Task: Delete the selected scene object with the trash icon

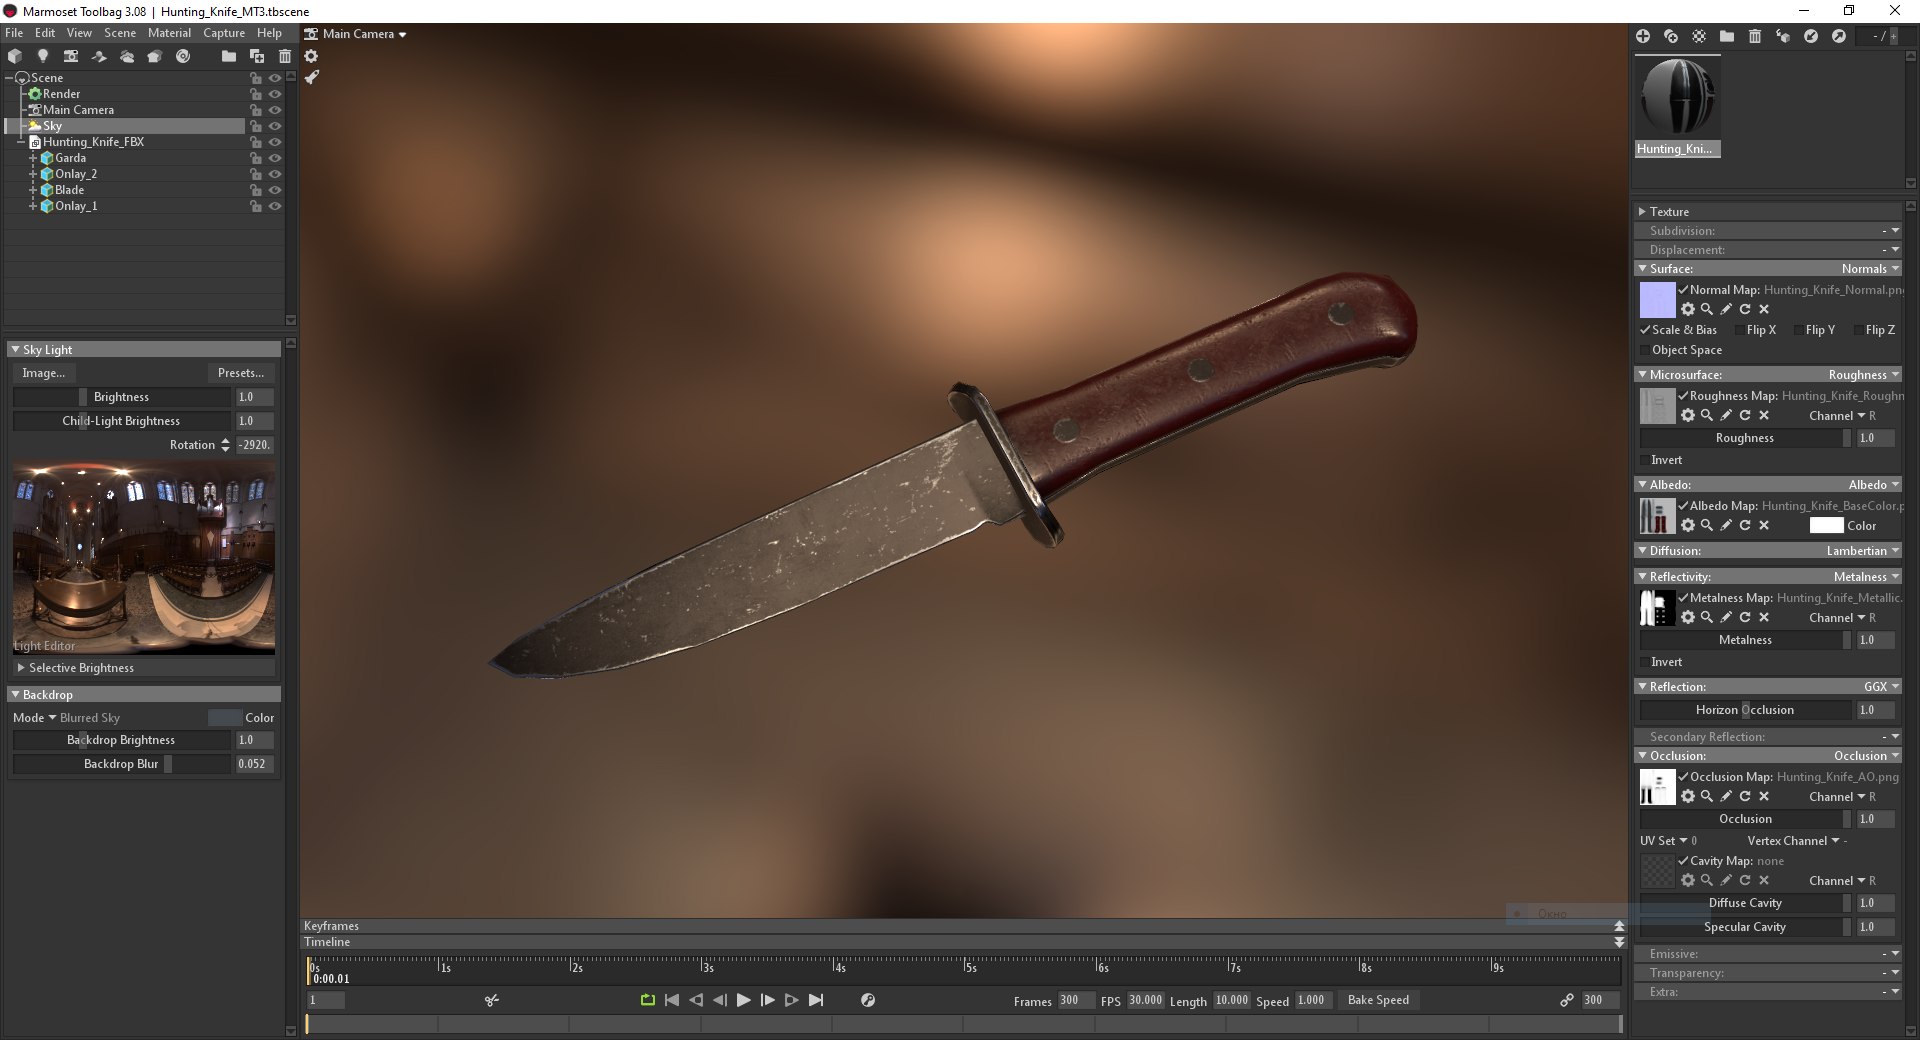Action: click(285, 56)
